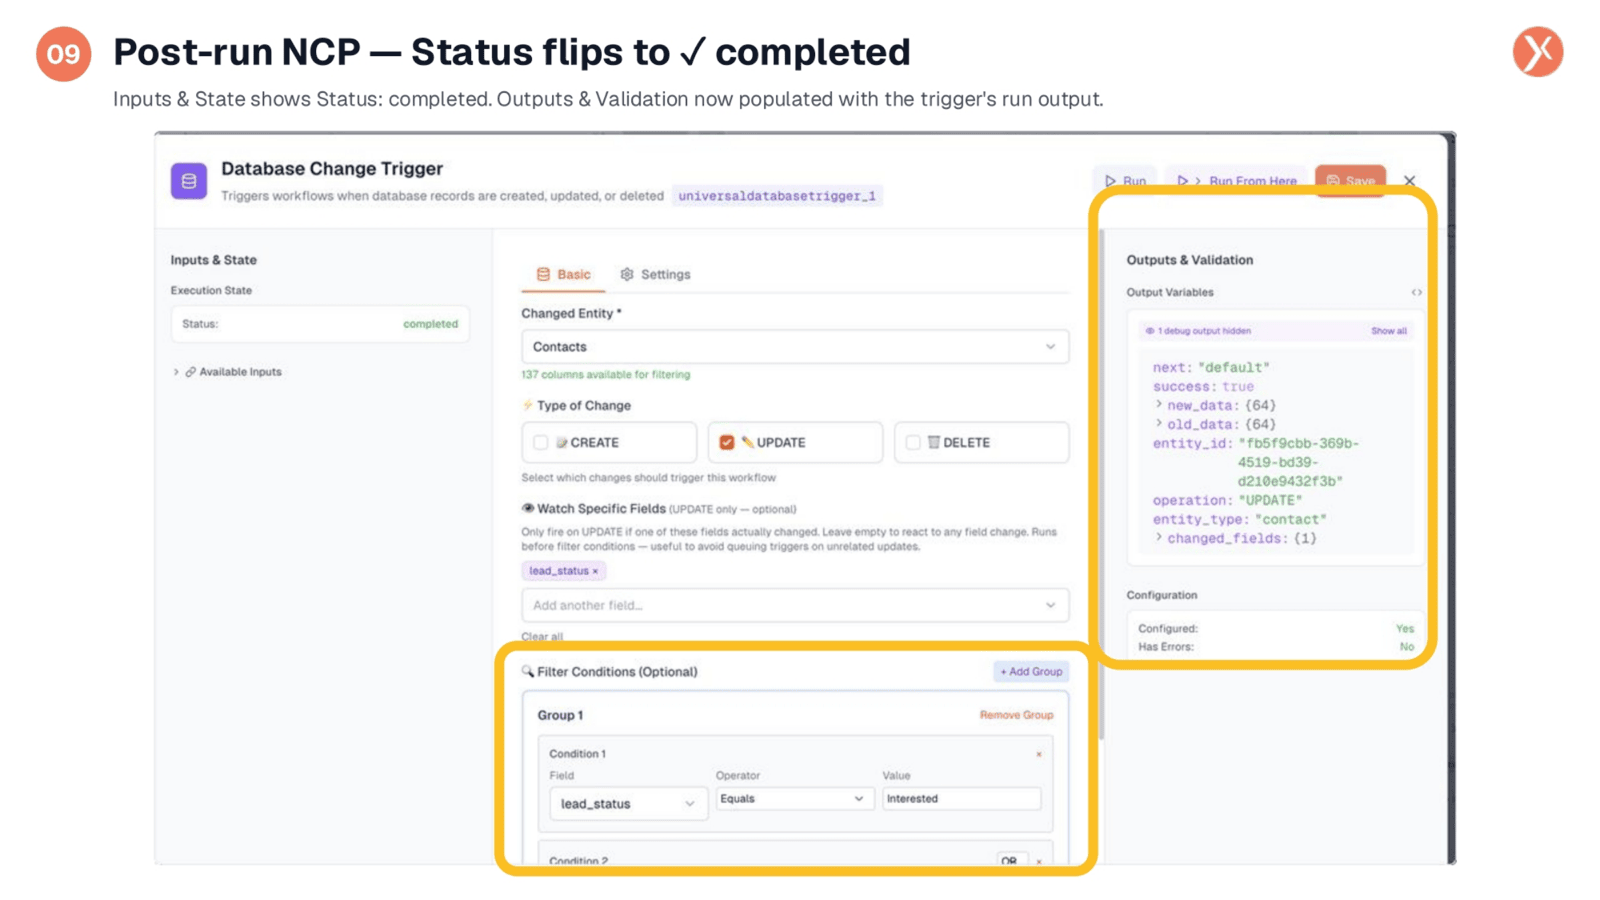The width and height of the screenshot is (1600, 900).
Task: Enable the DELETE change type checkbox
Action: coord(913,442)
